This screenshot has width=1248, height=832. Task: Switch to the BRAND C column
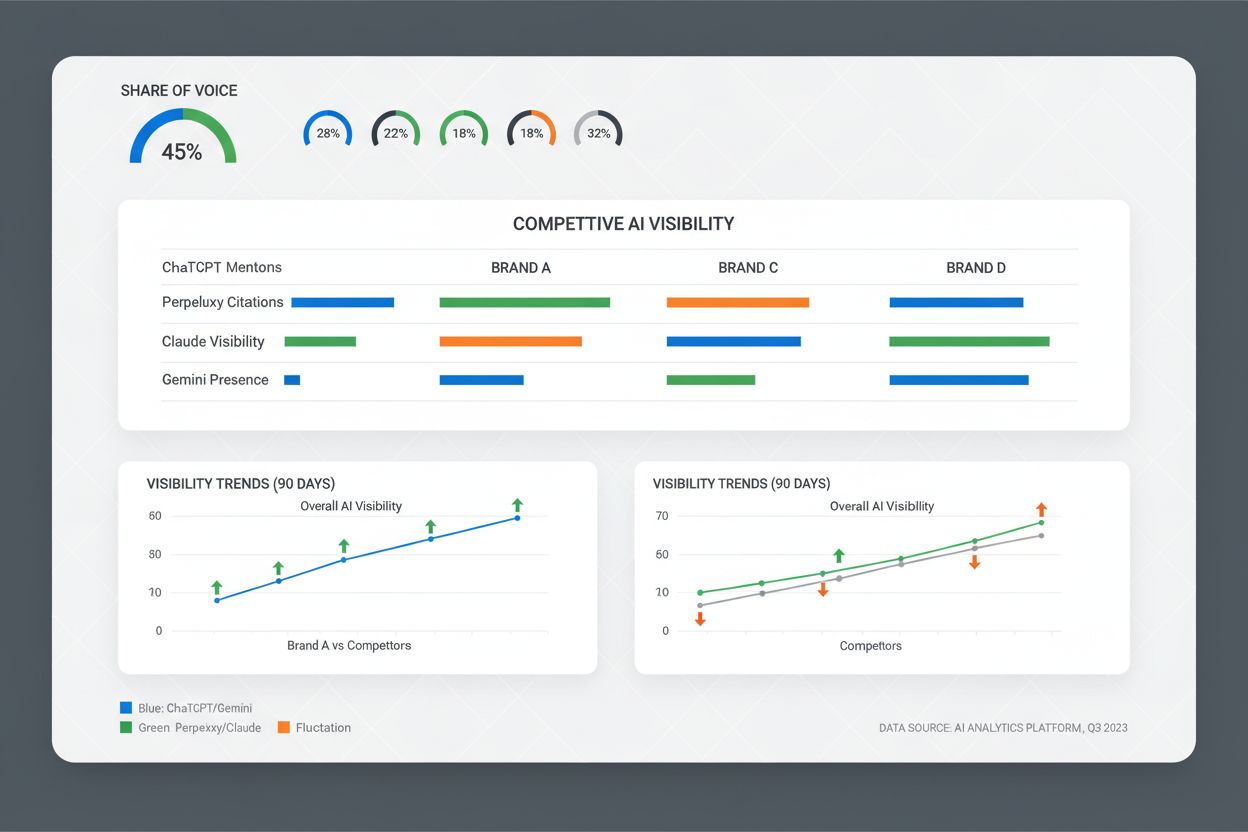748,267
